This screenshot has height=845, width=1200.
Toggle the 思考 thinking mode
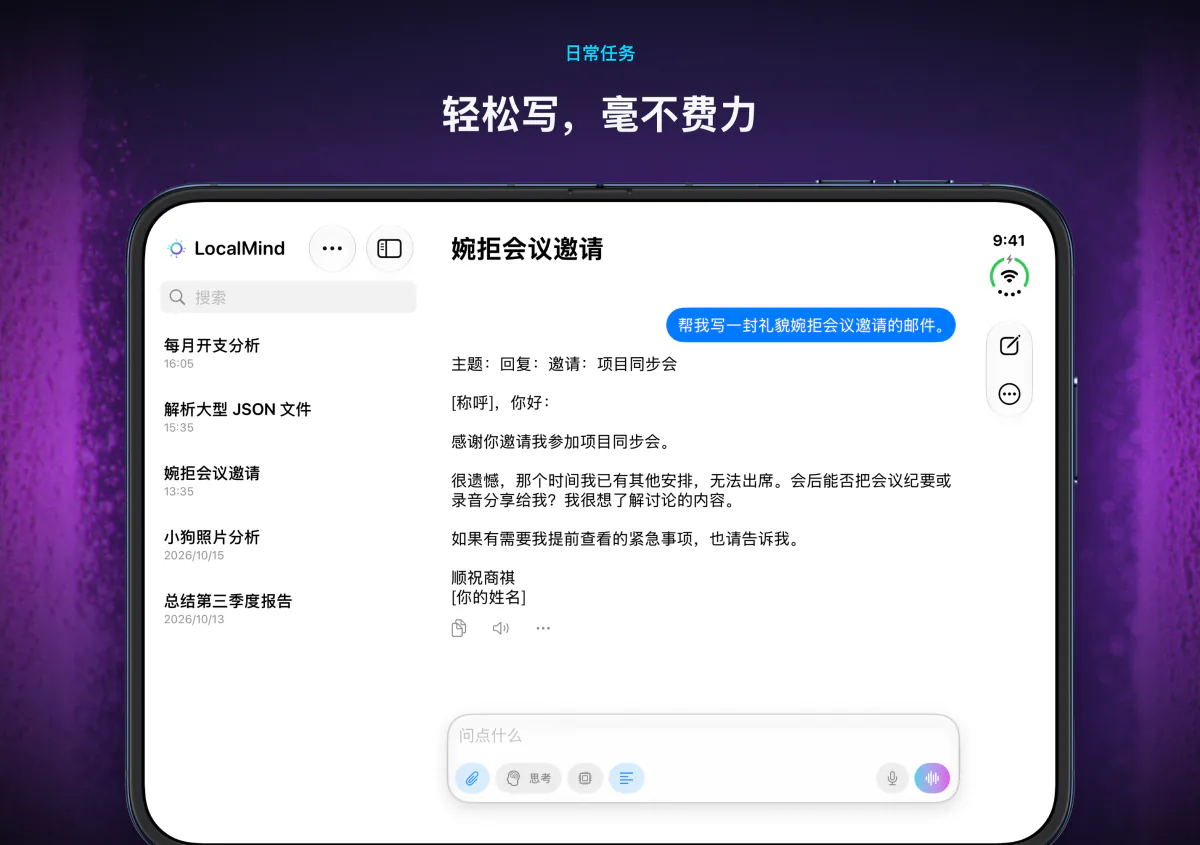[x=528, y=778]
